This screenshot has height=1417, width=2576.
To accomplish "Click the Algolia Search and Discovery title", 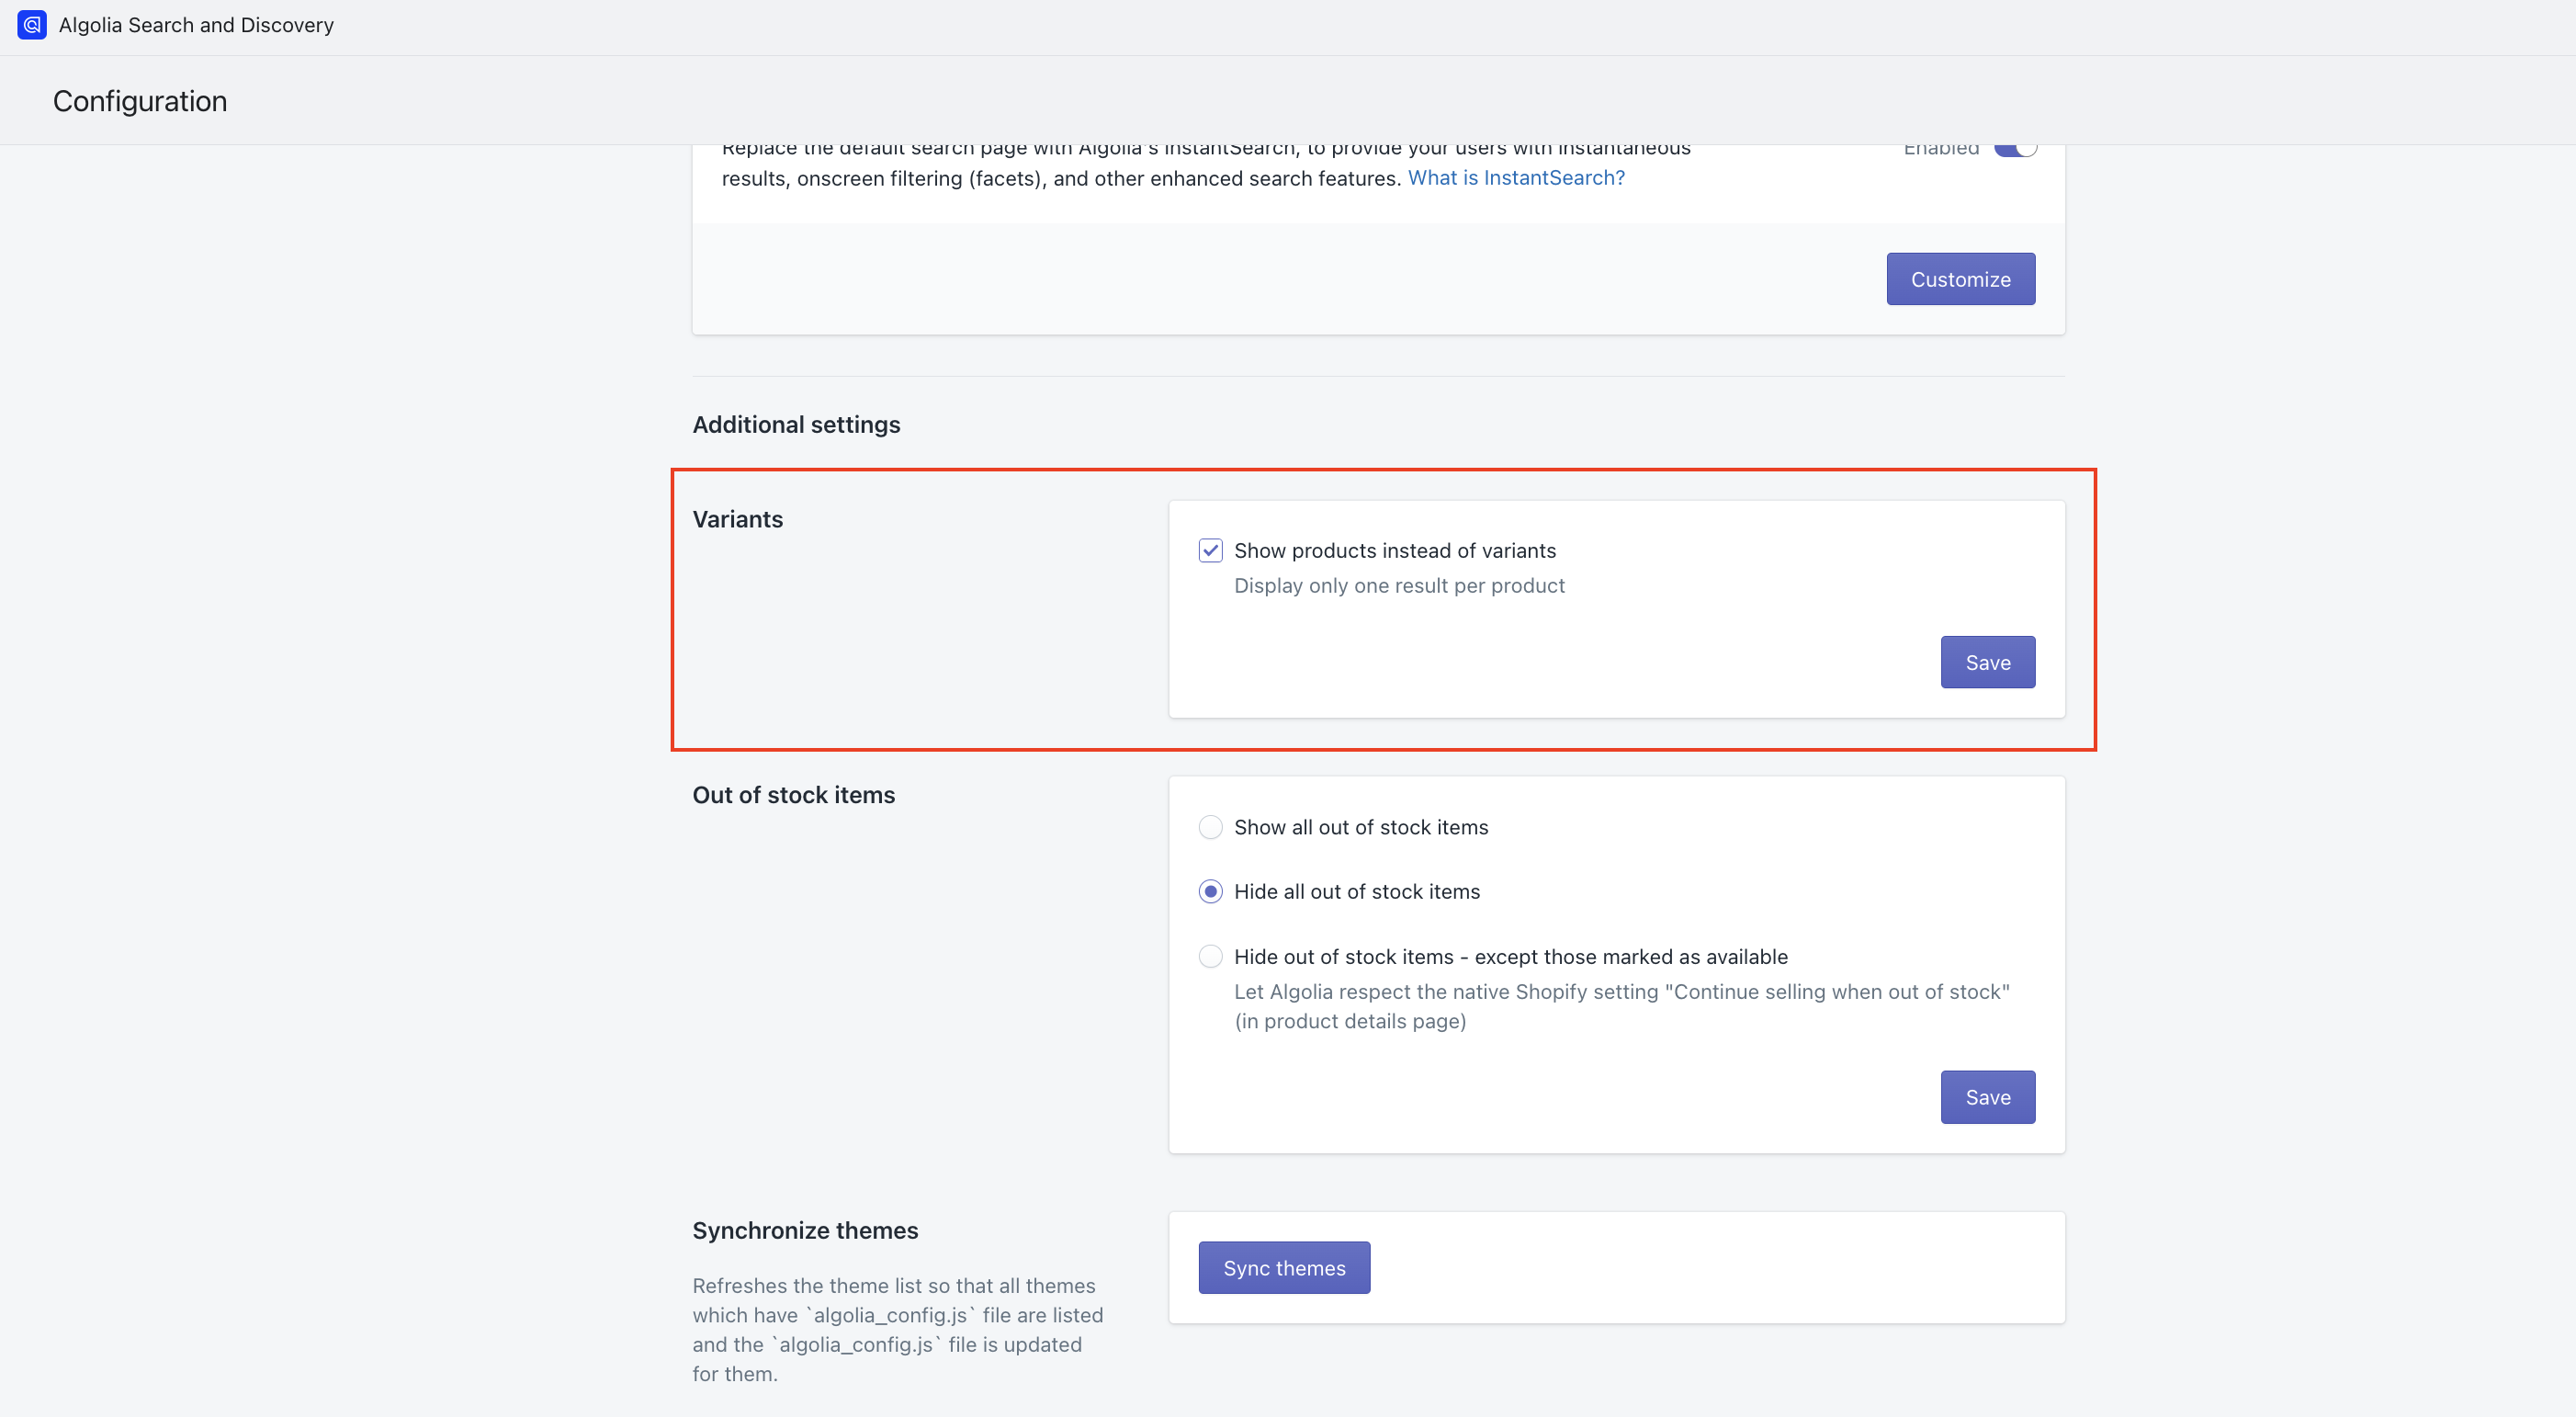I will coord(196,25).
